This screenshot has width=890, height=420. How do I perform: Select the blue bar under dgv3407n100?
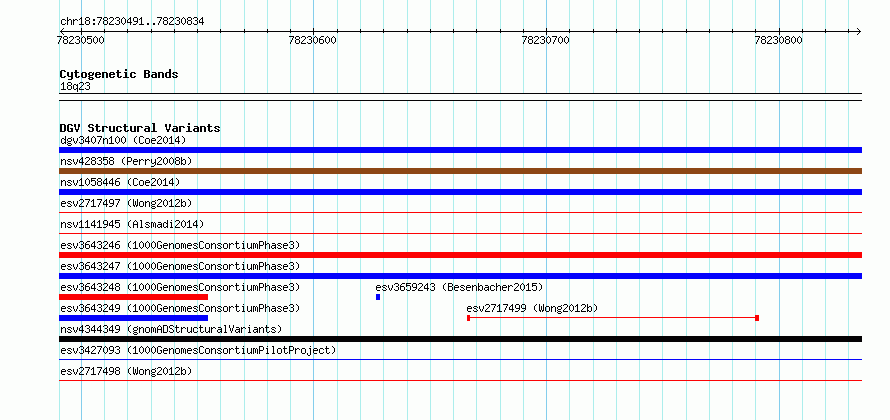pos(460,150)
